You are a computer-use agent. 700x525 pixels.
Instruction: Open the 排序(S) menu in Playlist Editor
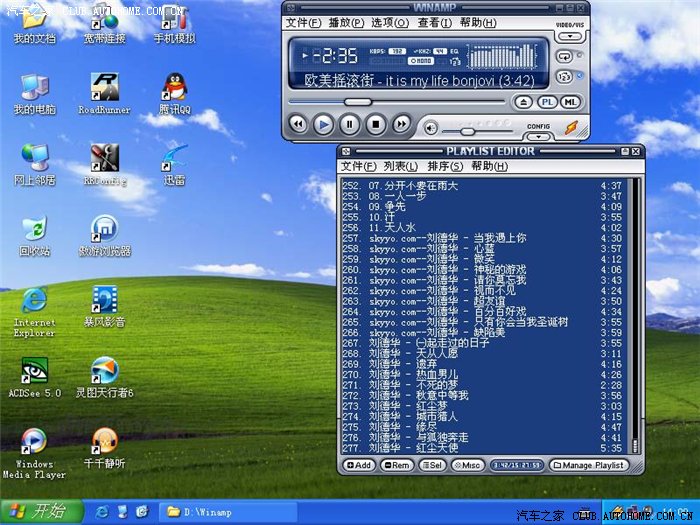coord(444,166)
